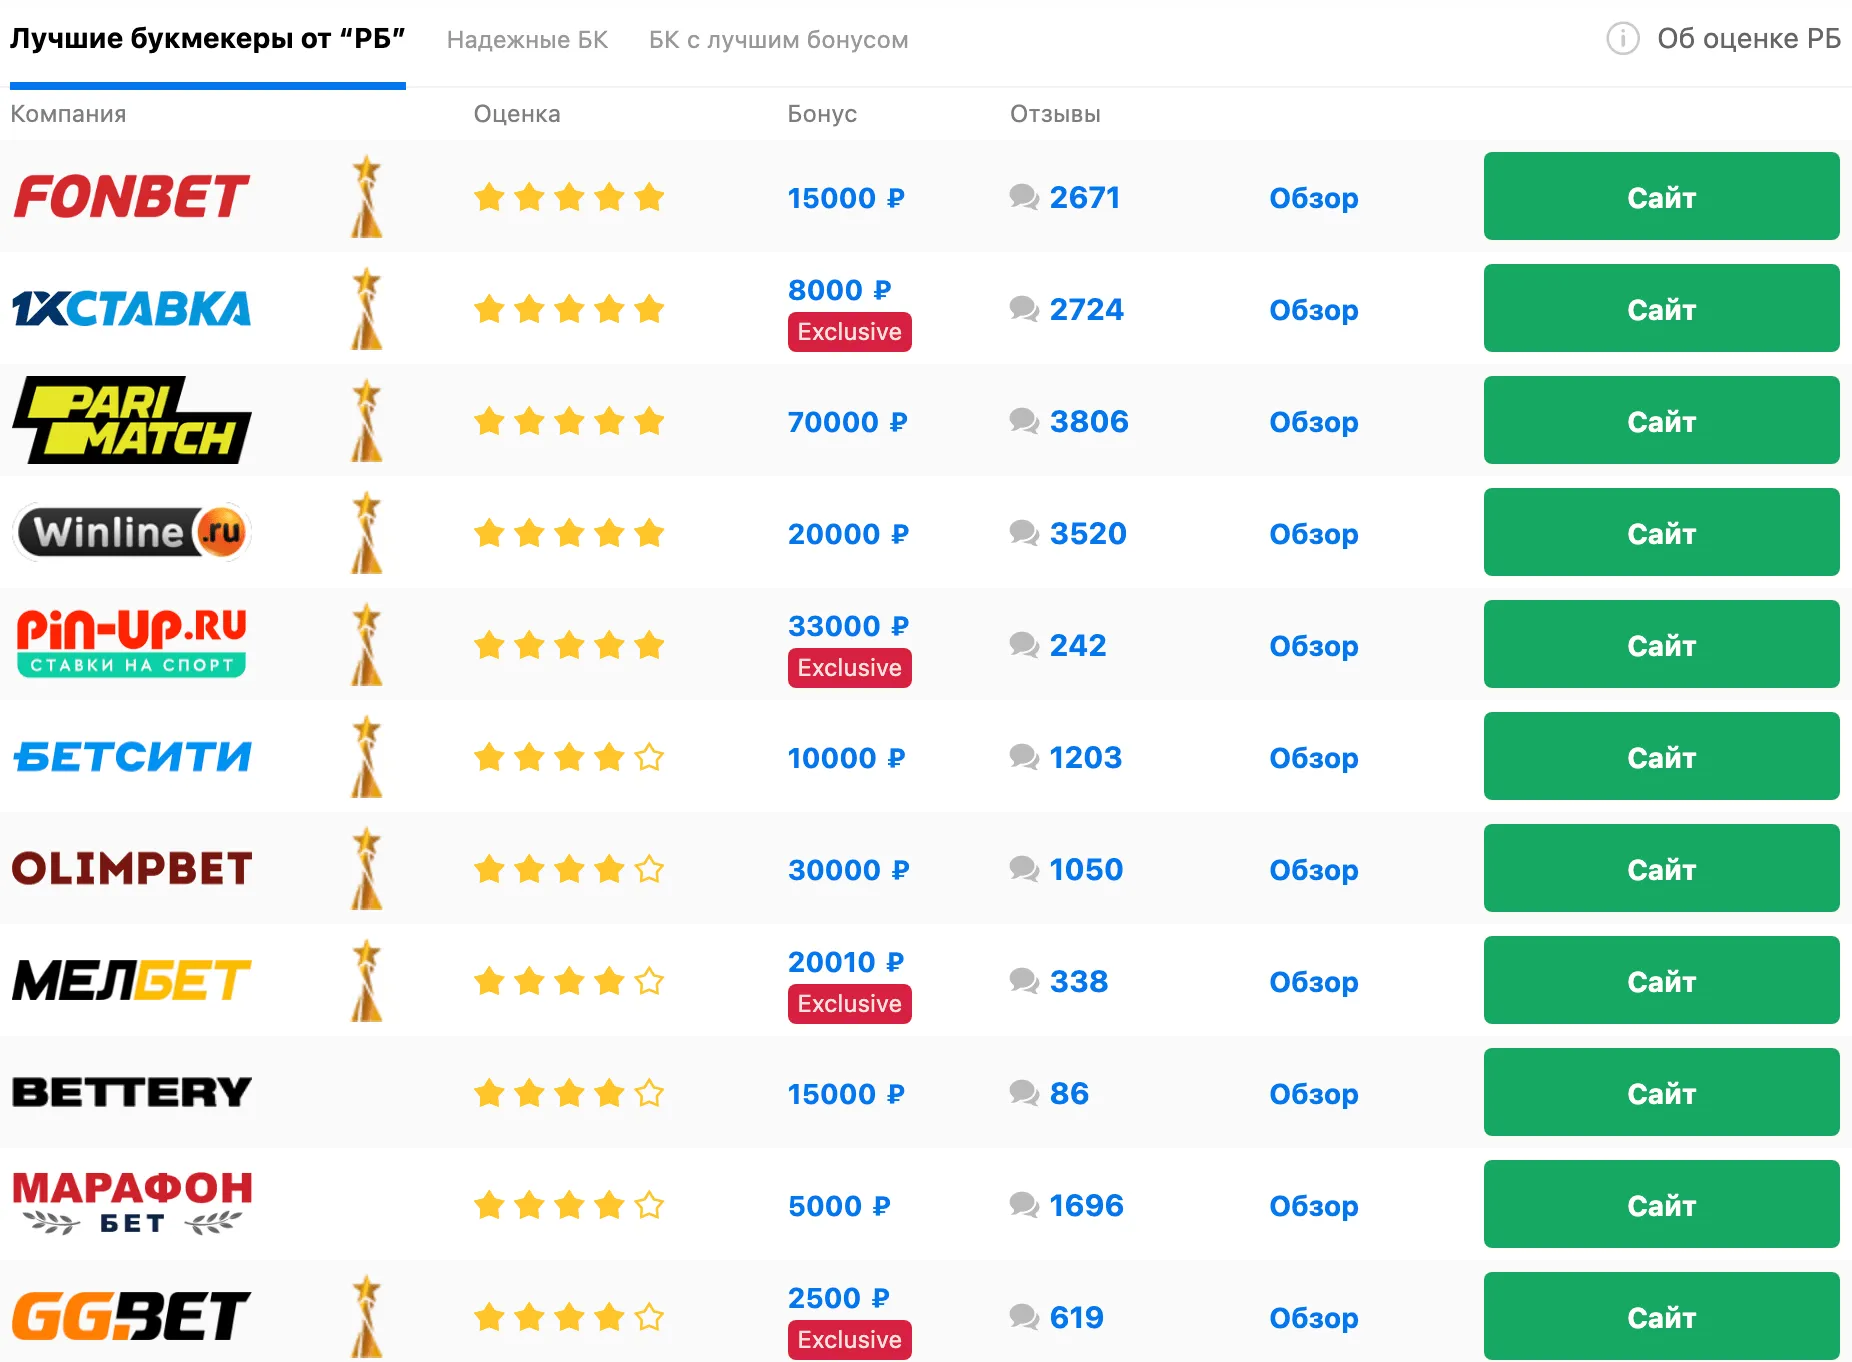Open the 338 reviews count for Мелбет

(1079, 981)
